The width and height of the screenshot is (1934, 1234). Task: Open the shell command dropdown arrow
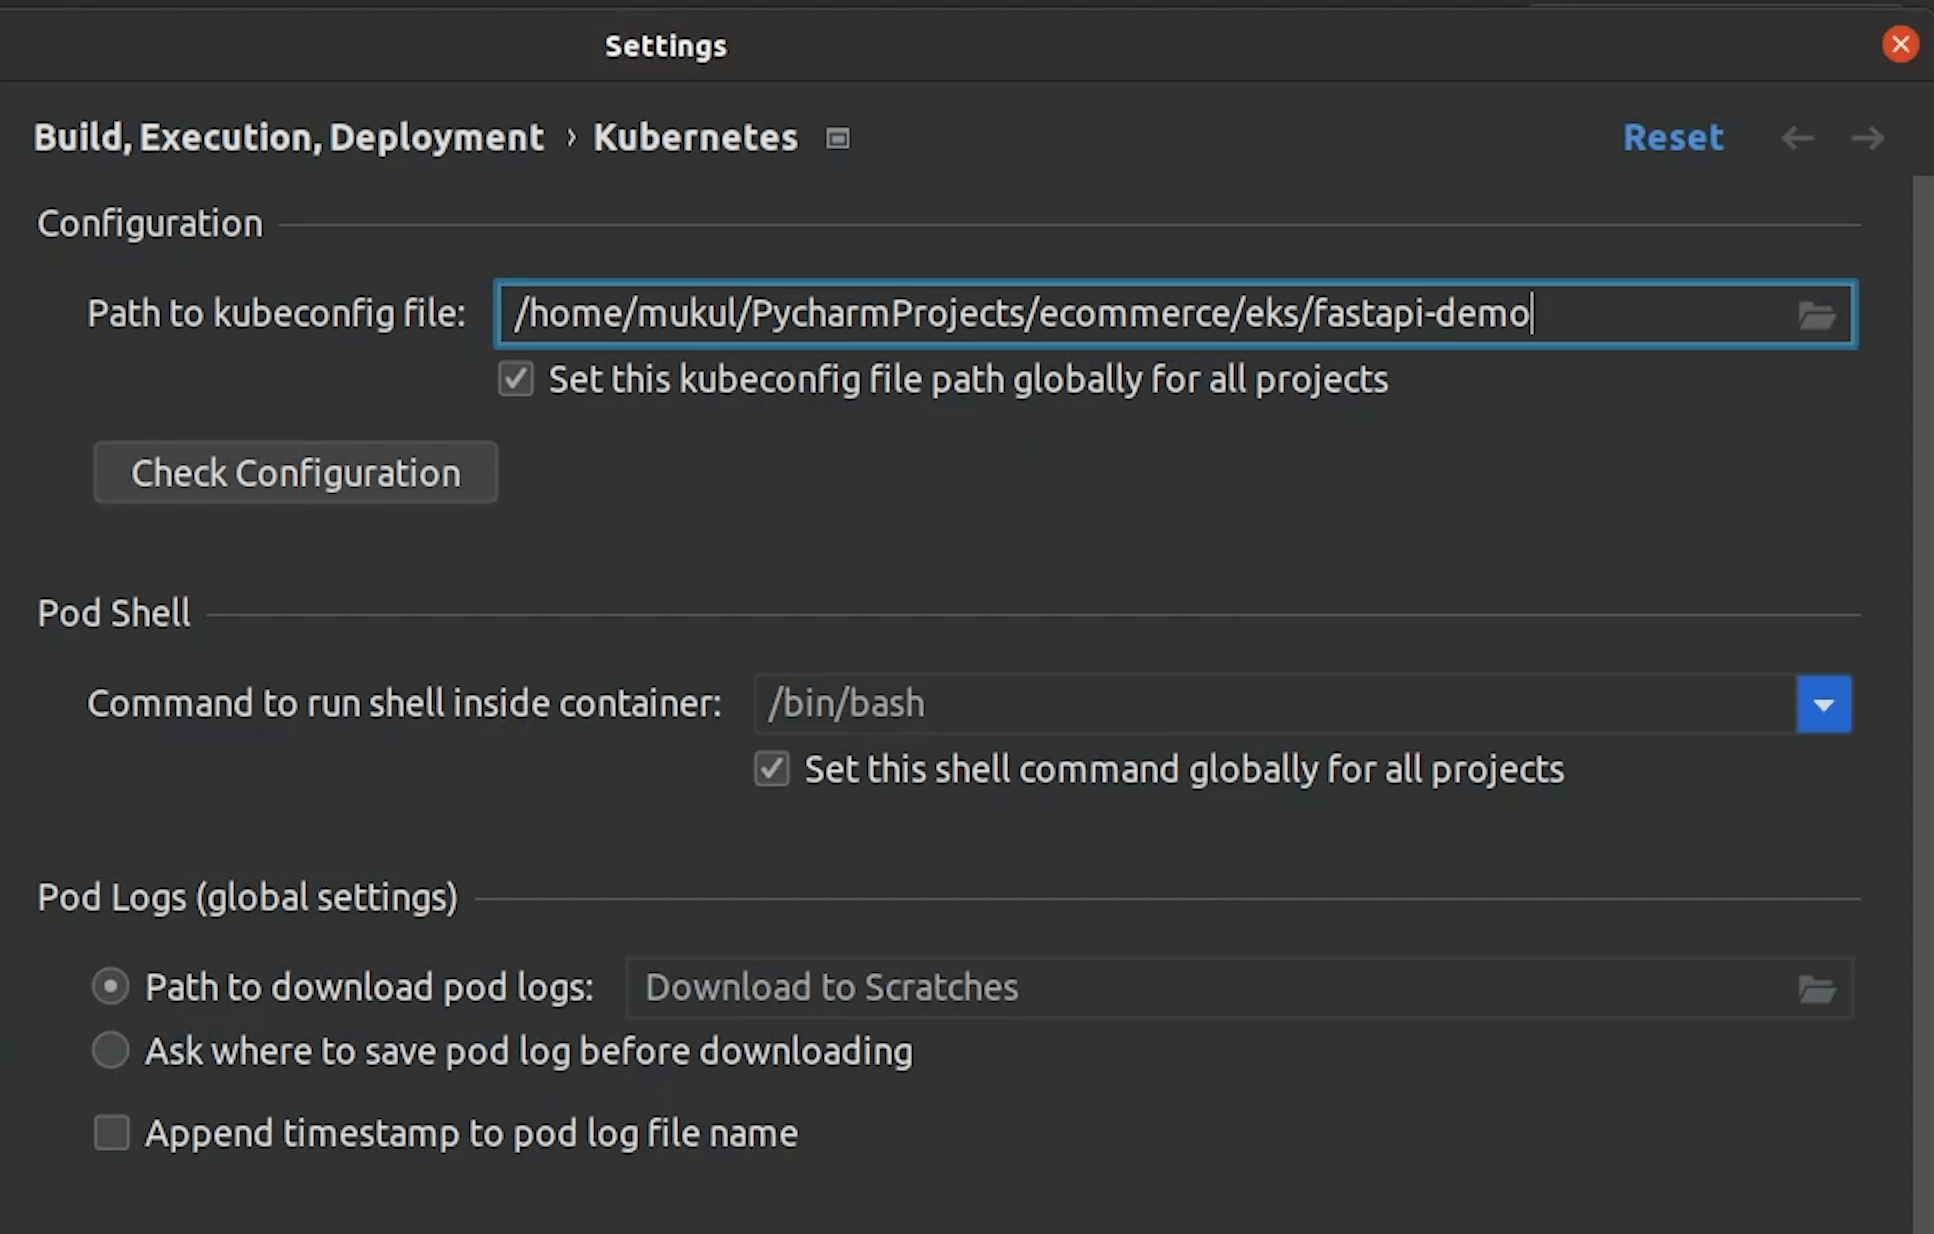(x=1823, y=704)
